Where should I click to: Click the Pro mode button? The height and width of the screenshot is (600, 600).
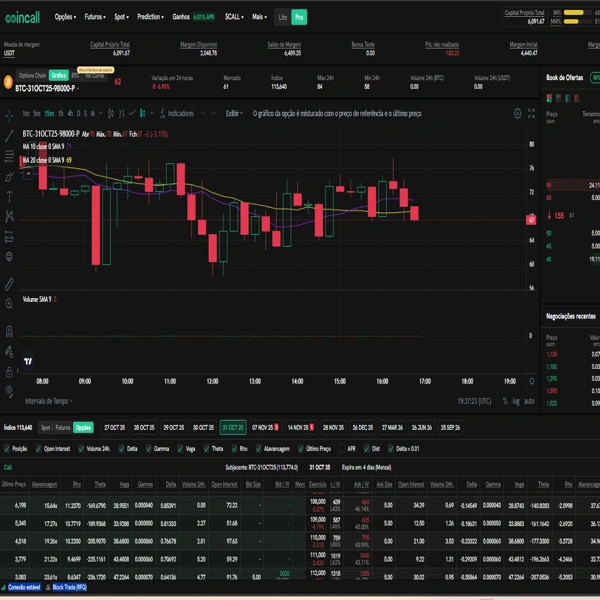coord(299,17)
